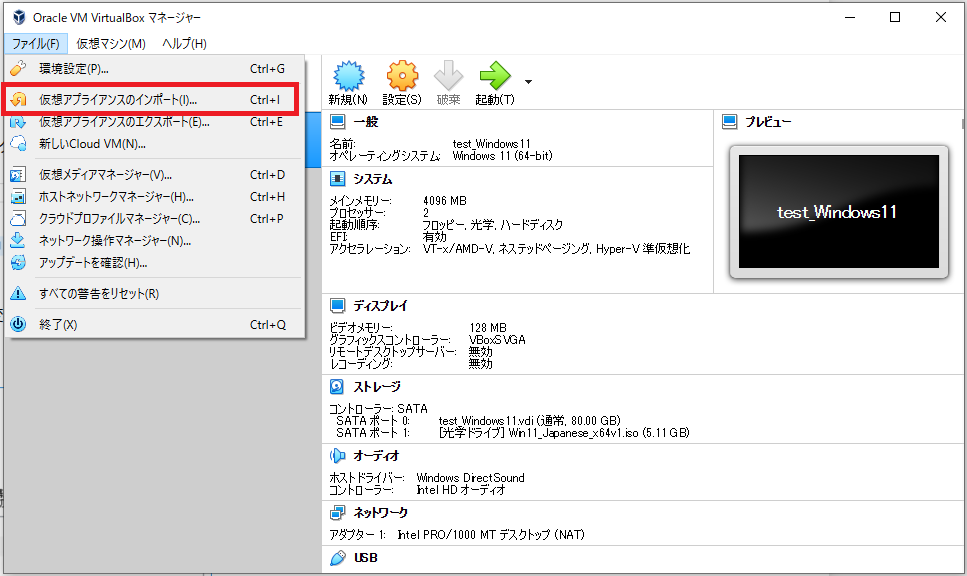This screenshot has width=967, height=576.
Task: Start VM with green arrow (起動)
Action: pyautogui.click(x=495, y=76)
